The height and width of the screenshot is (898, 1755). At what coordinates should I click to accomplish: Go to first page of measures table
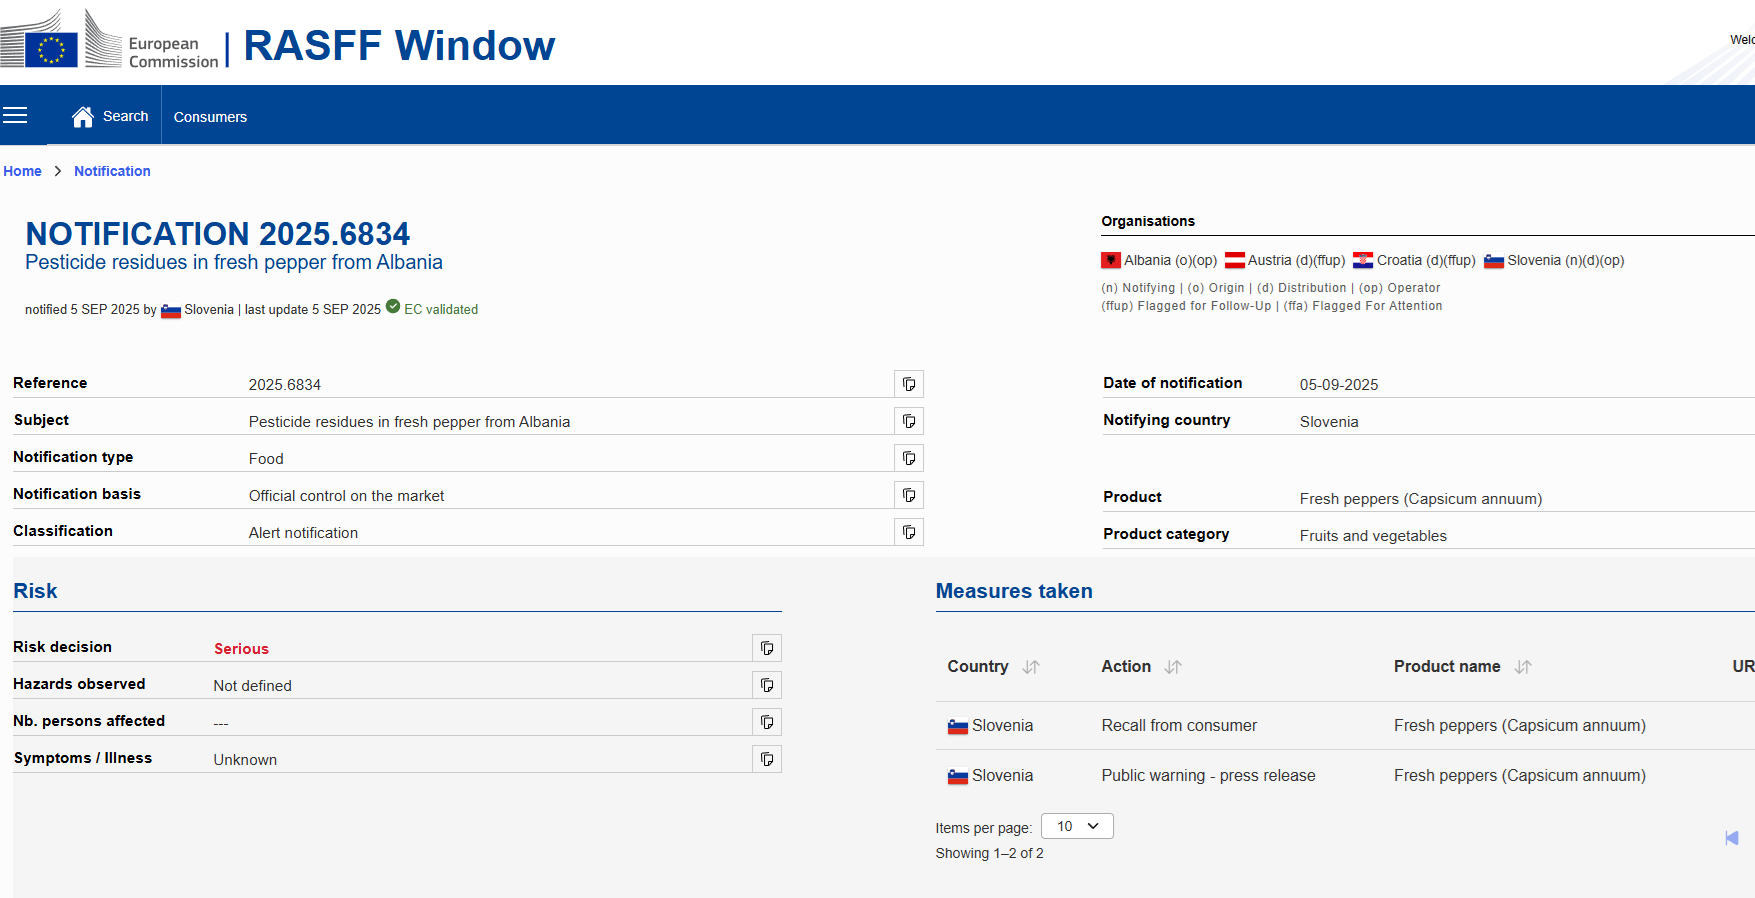tap(1731, 838)
